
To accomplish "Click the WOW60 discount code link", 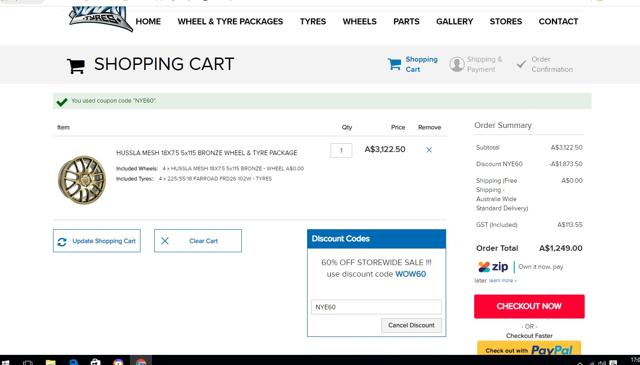I will pos(411,274).
